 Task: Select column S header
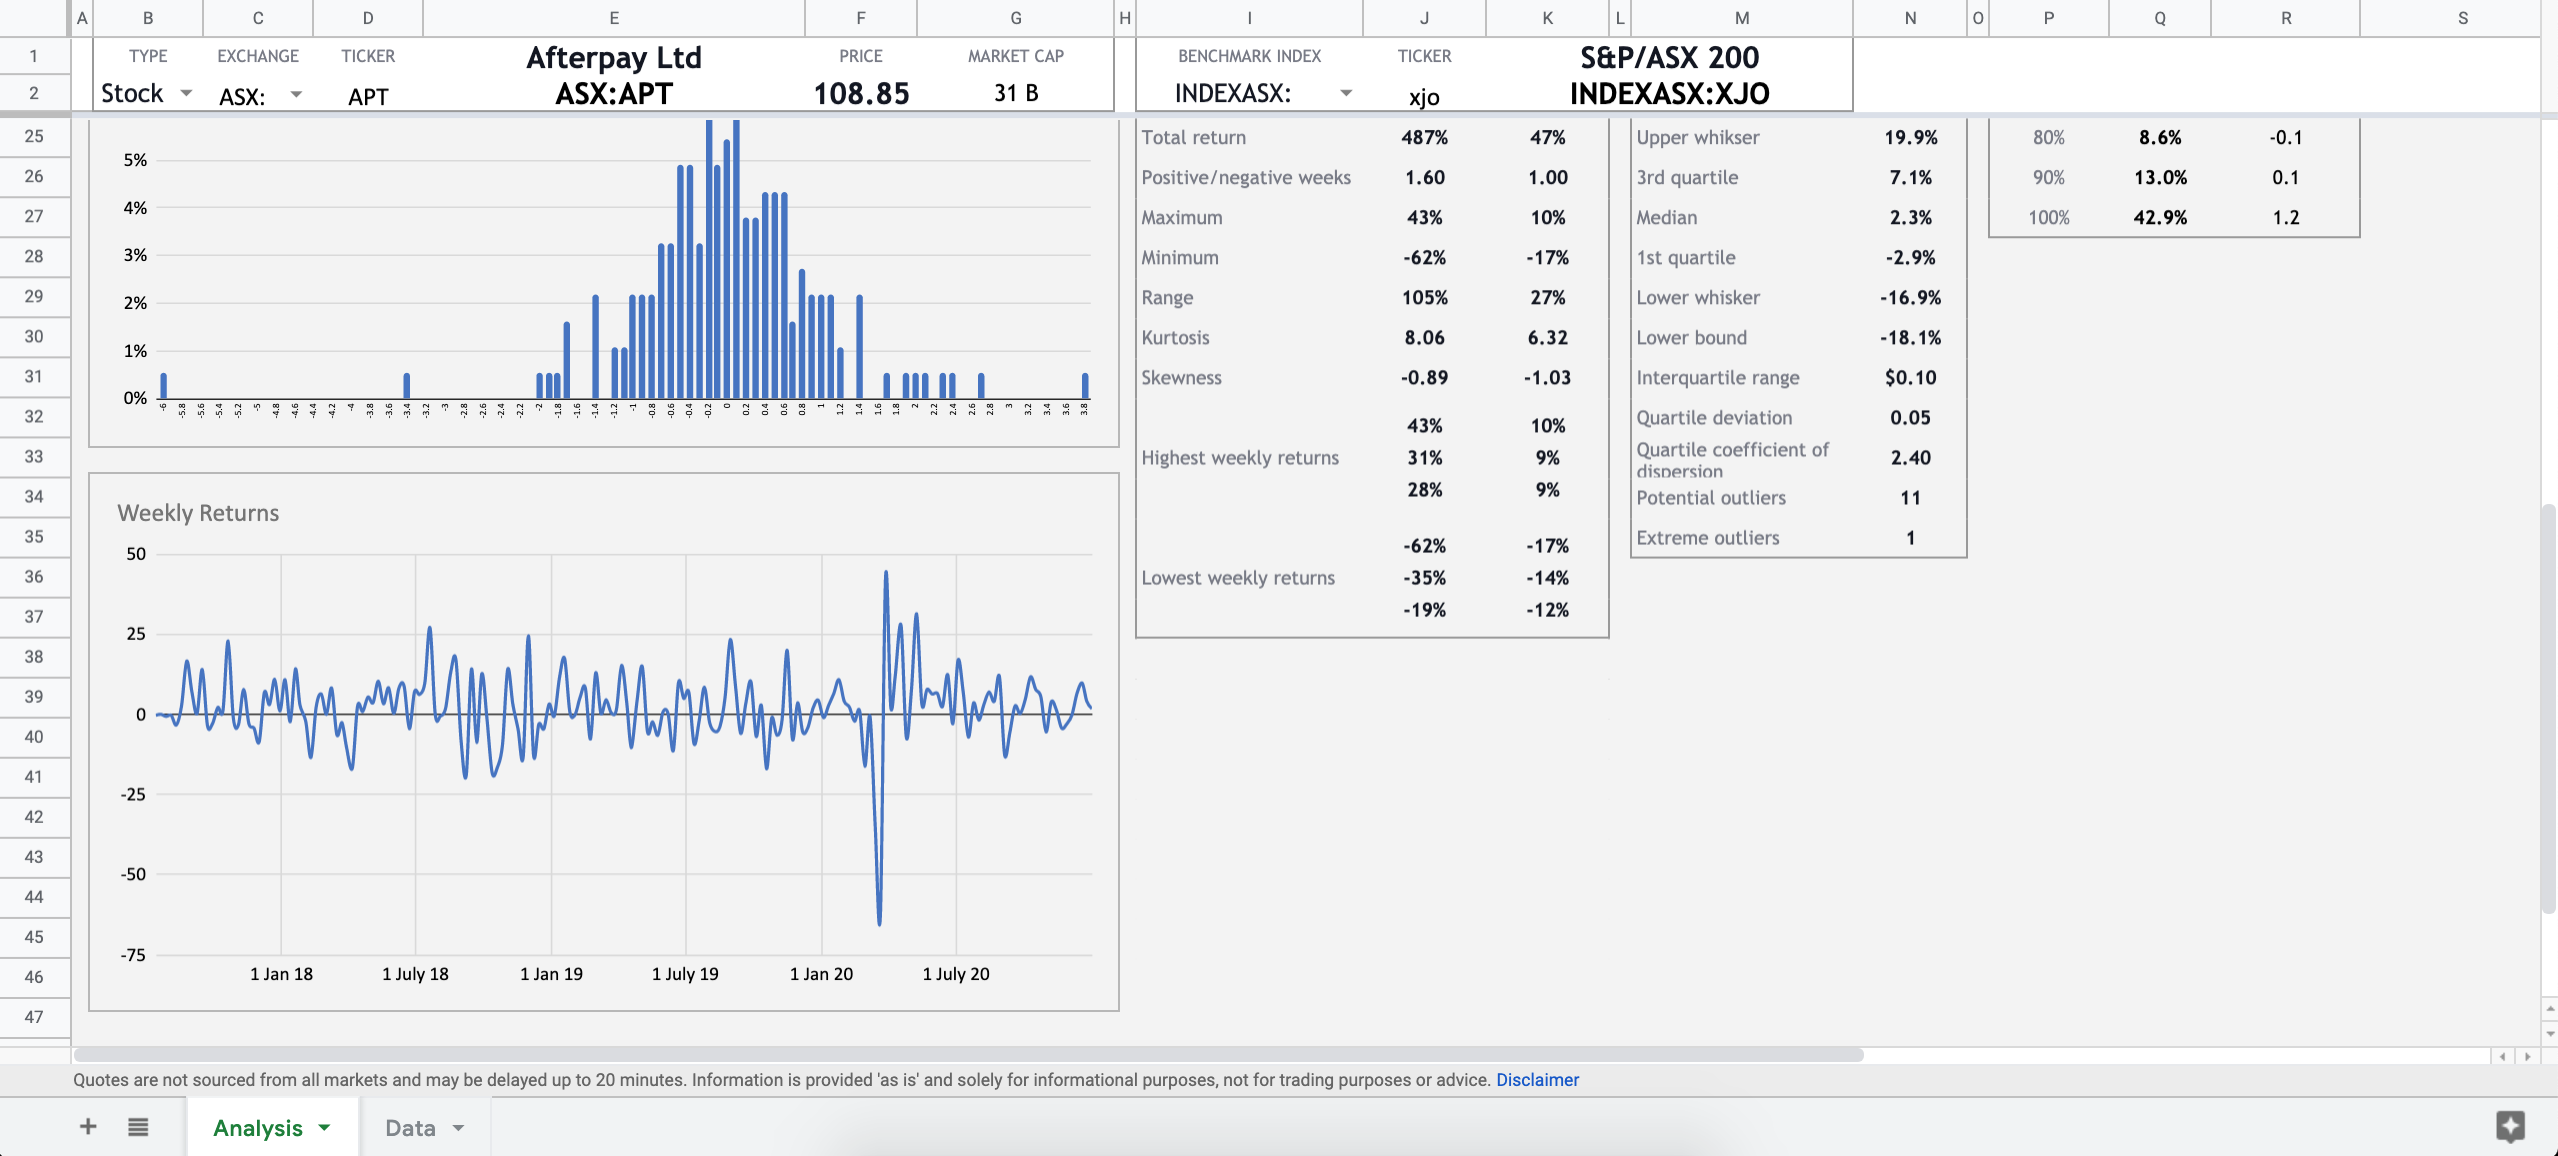point(2462,18)
